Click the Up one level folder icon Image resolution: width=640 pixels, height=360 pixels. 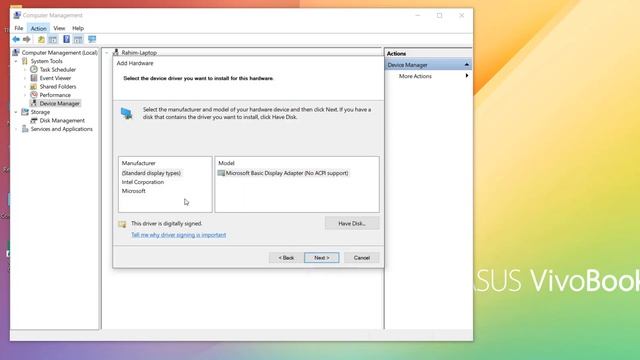point(41,39)
